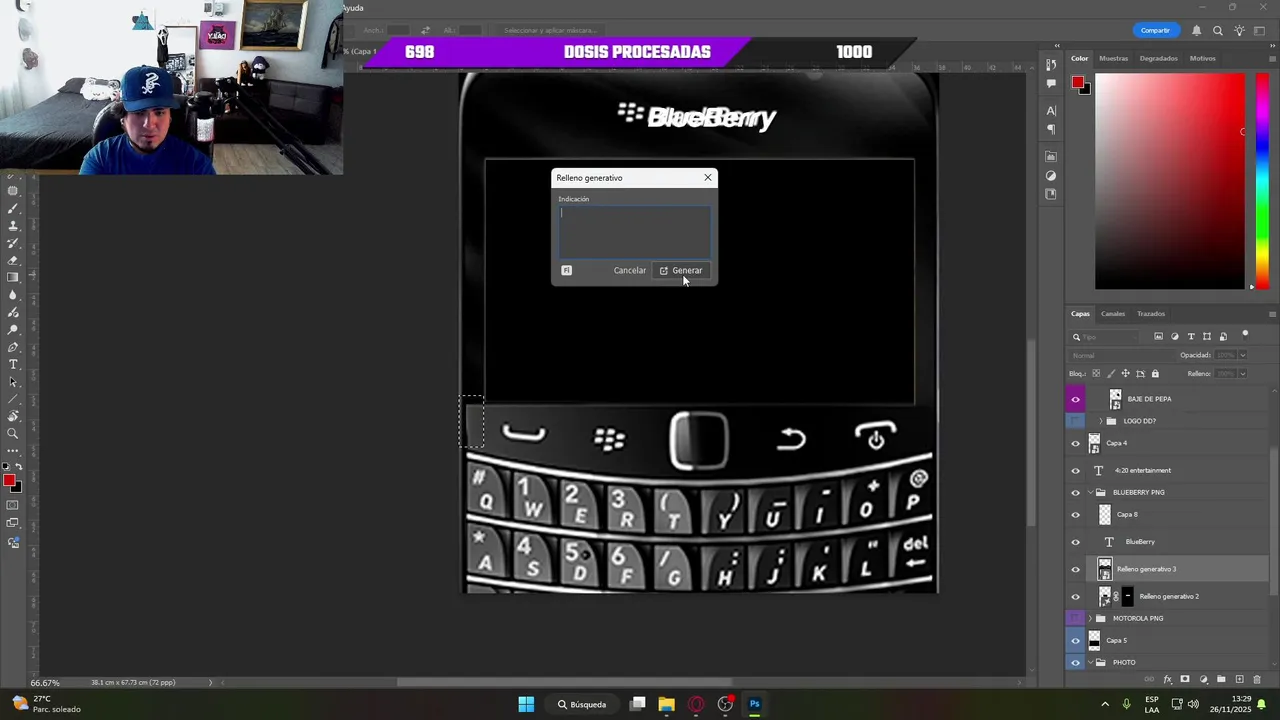
Task: Switch to the Canales tab
Action: pyautogui.click(x=1113, y=314)
